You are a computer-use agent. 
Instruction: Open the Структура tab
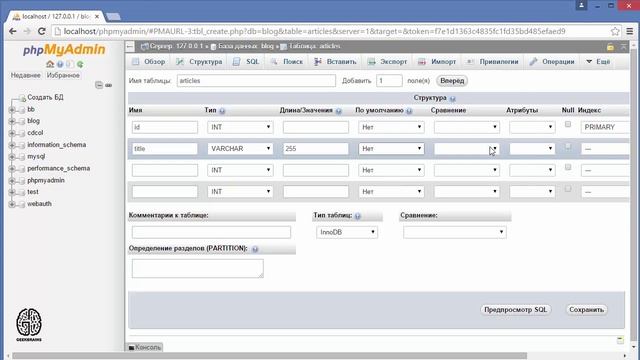pyautogui.click(x=199, y=62)
